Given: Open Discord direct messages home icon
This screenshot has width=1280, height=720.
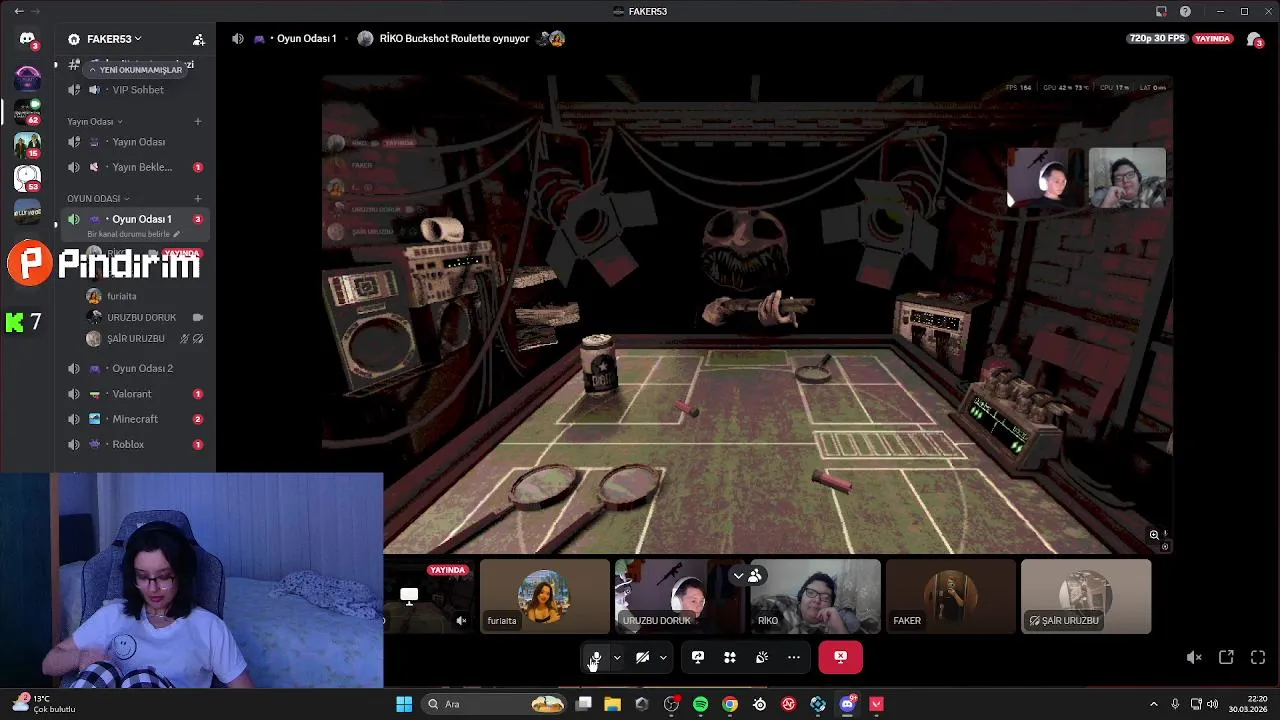Looking at the screenshot, I should coord(27,39).
